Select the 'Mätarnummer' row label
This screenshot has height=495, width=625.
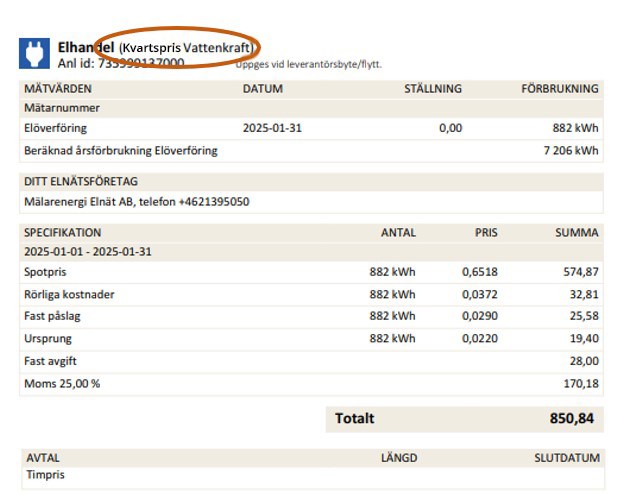[62, 108]
